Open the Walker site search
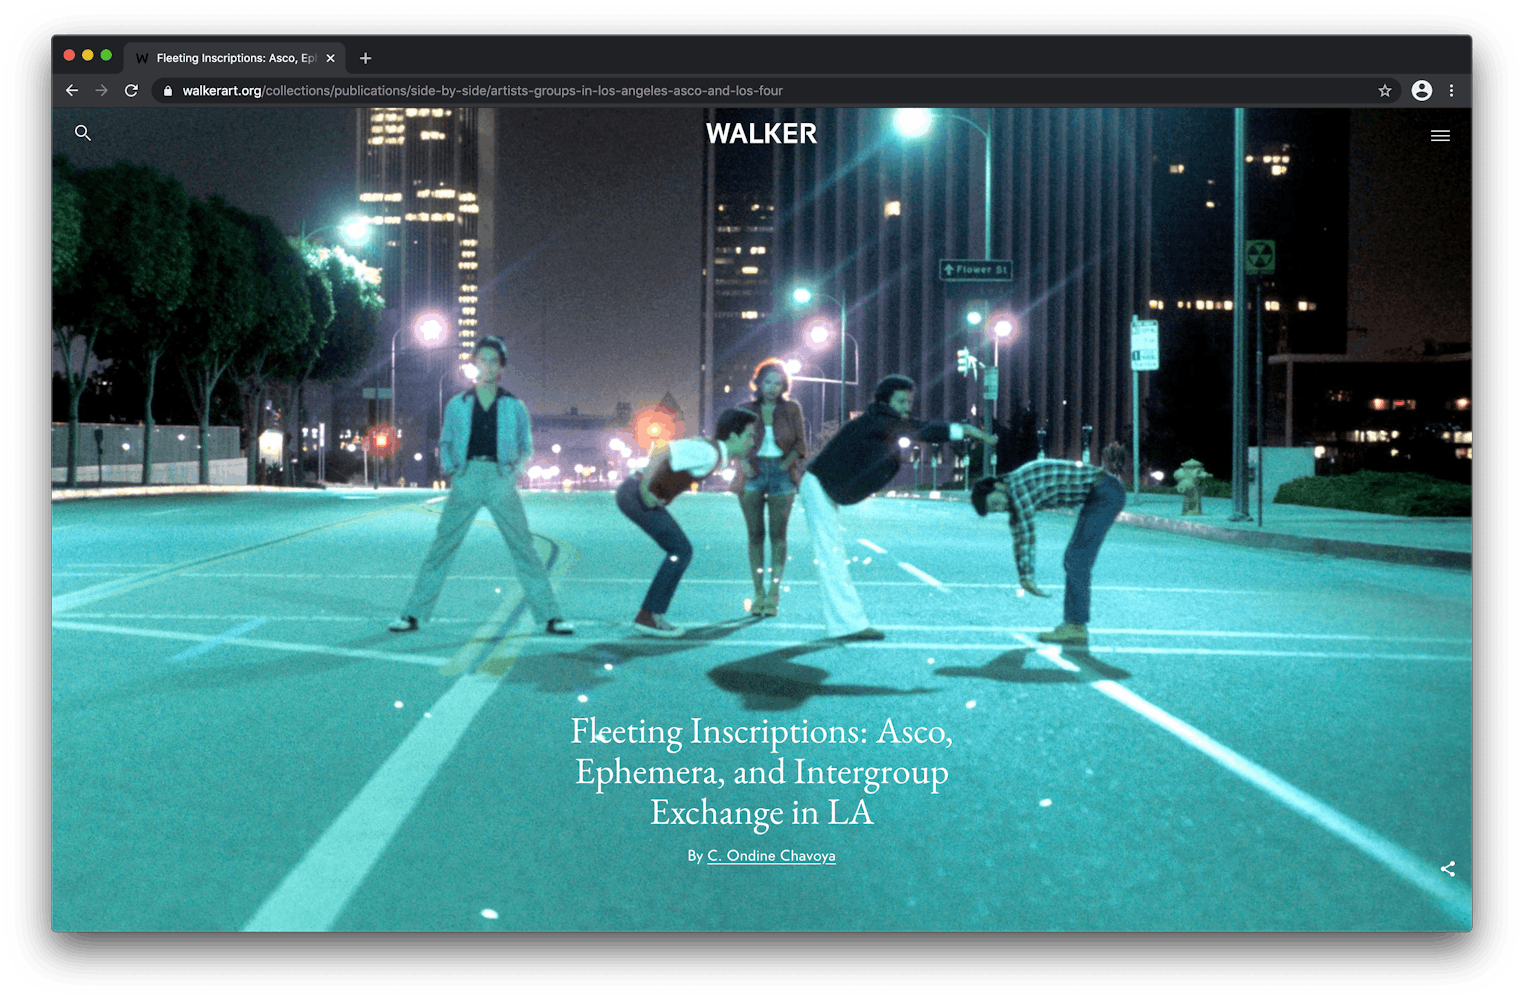 (83, 133)
